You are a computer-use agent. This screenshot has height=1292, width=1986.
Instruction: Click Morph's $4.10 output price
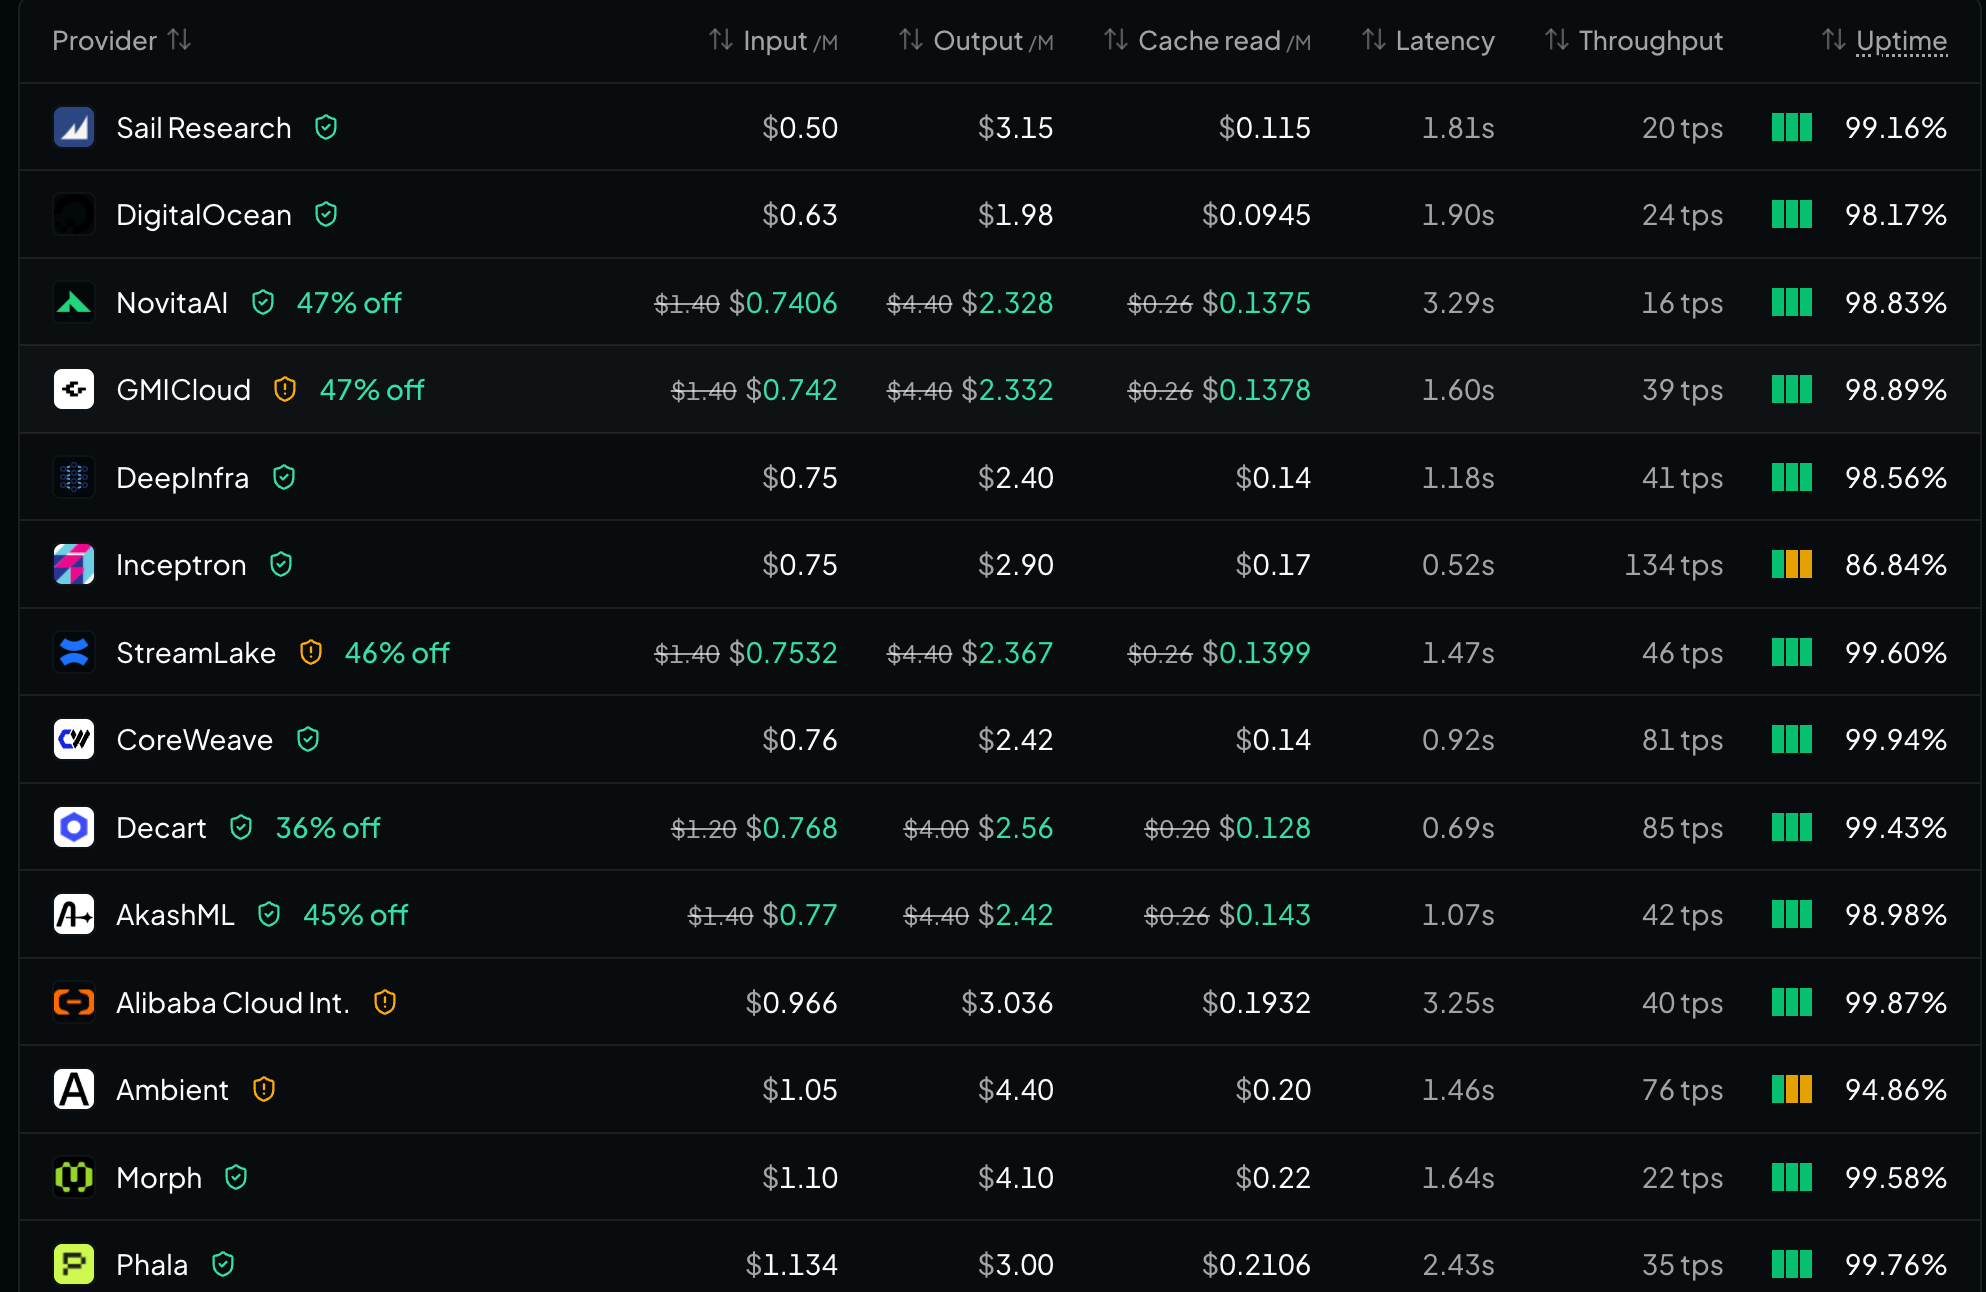1016,1178
